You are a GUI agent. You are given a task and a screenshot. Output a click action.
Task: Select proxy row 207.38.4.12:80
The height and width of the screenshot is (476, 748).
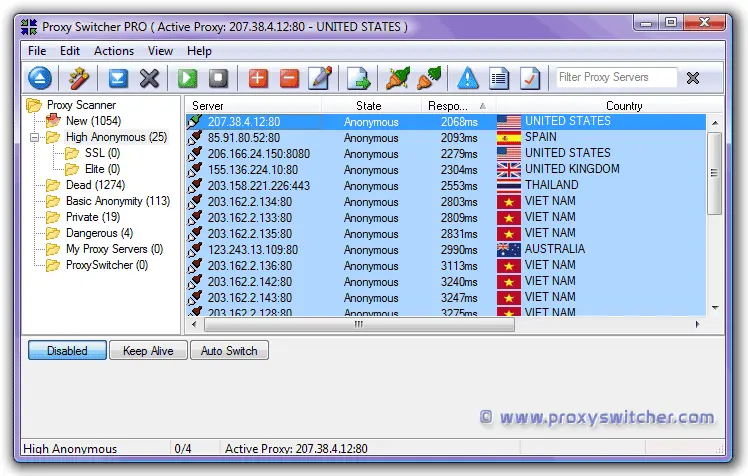446,122
